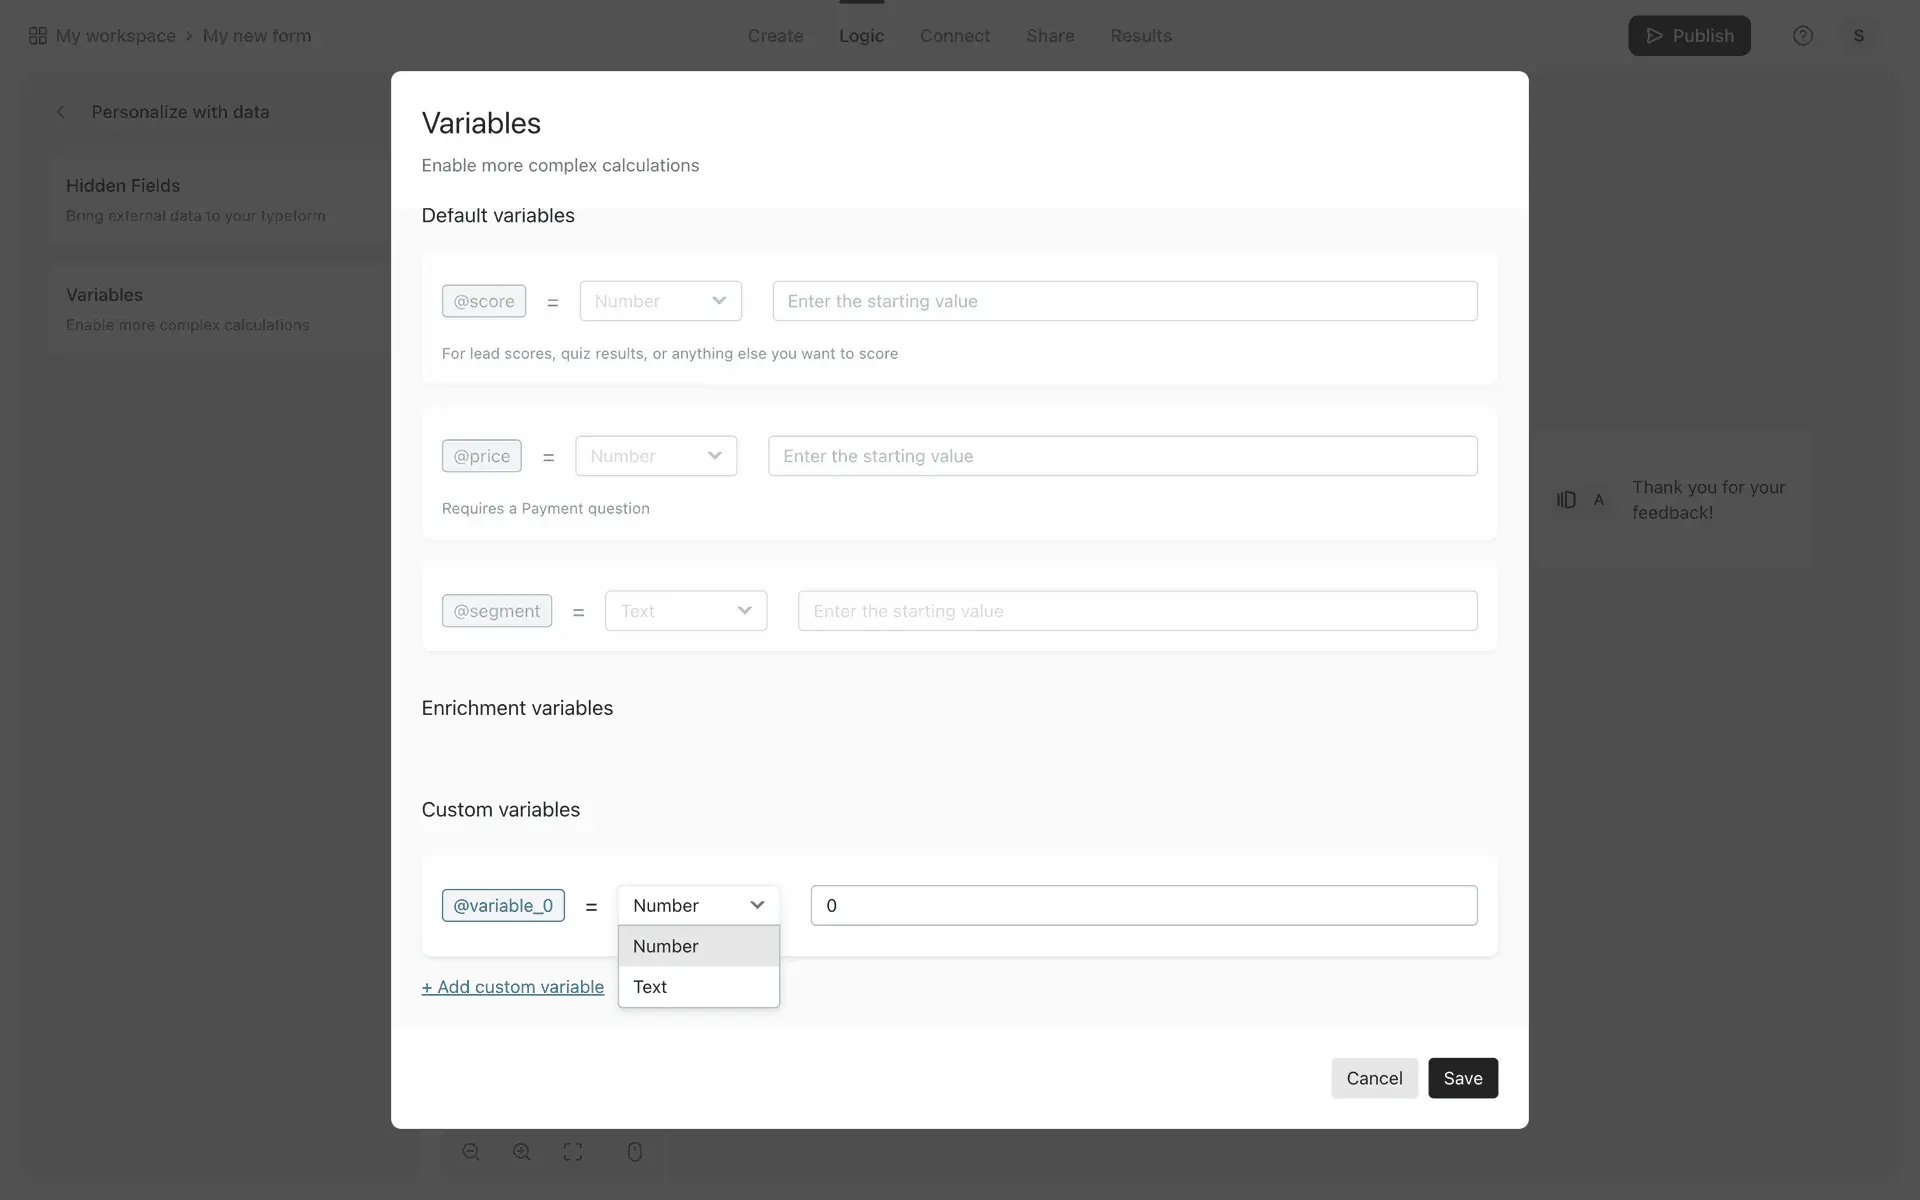
Task: Switch to the Create tab
Action: 775,36
